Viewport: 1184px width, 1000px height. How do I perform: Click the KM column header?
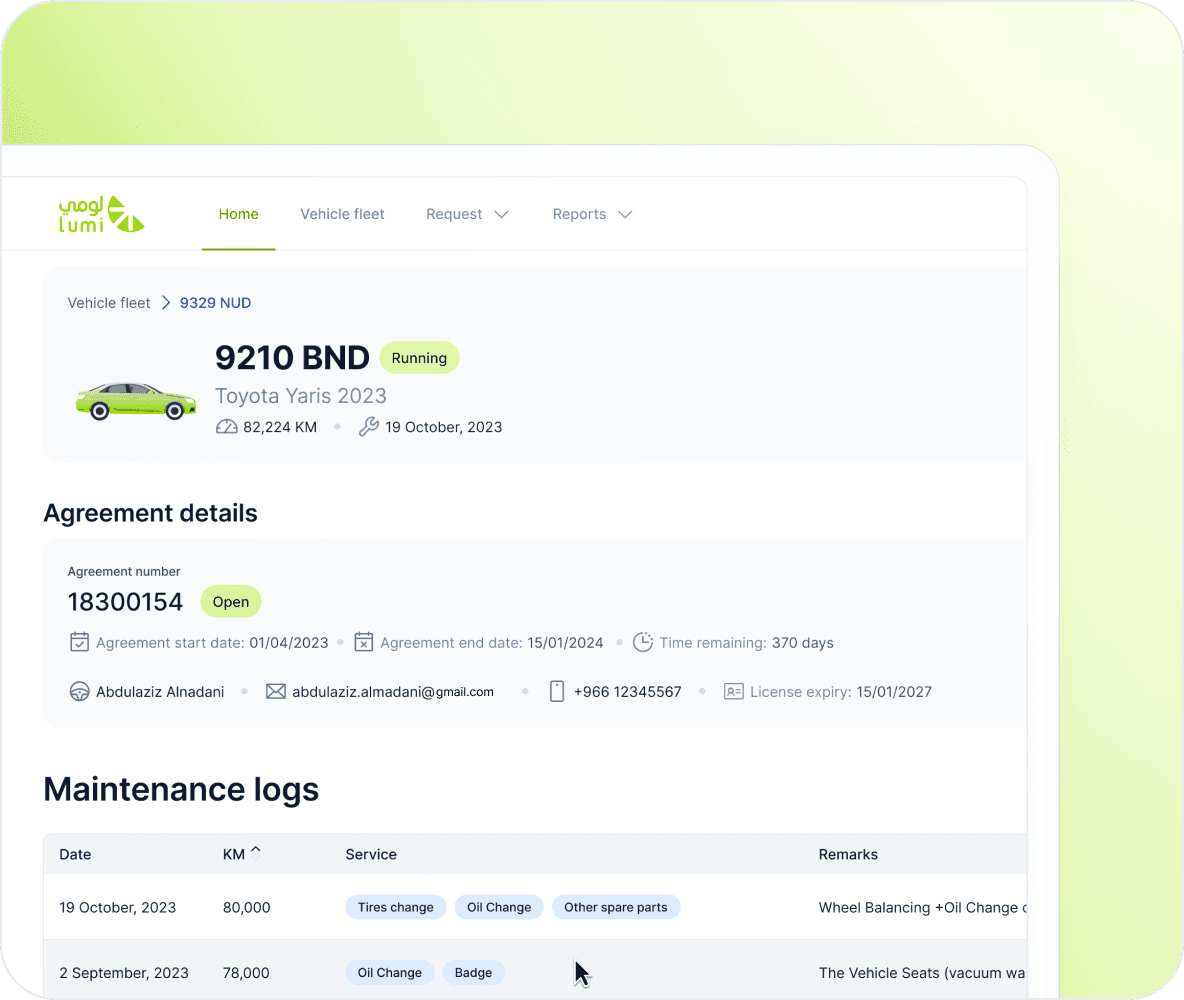coord(233,854)
